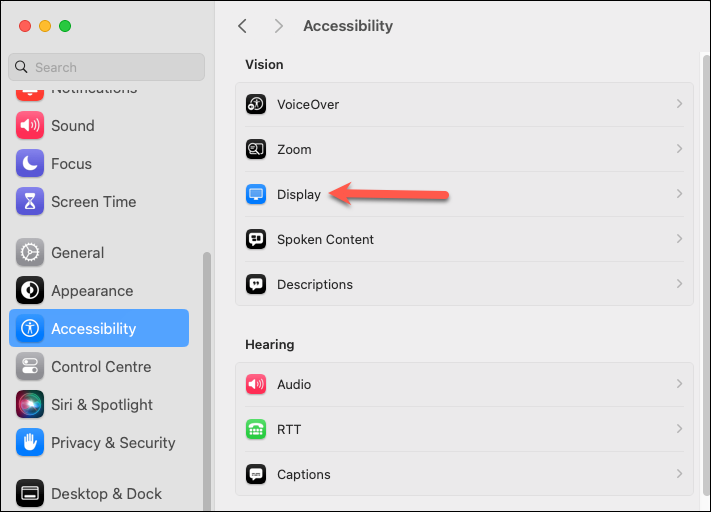The image size is (711, 512).
Task: Click the Search field in sidebar
Action: pyautogui.click(x=107, y=67)
